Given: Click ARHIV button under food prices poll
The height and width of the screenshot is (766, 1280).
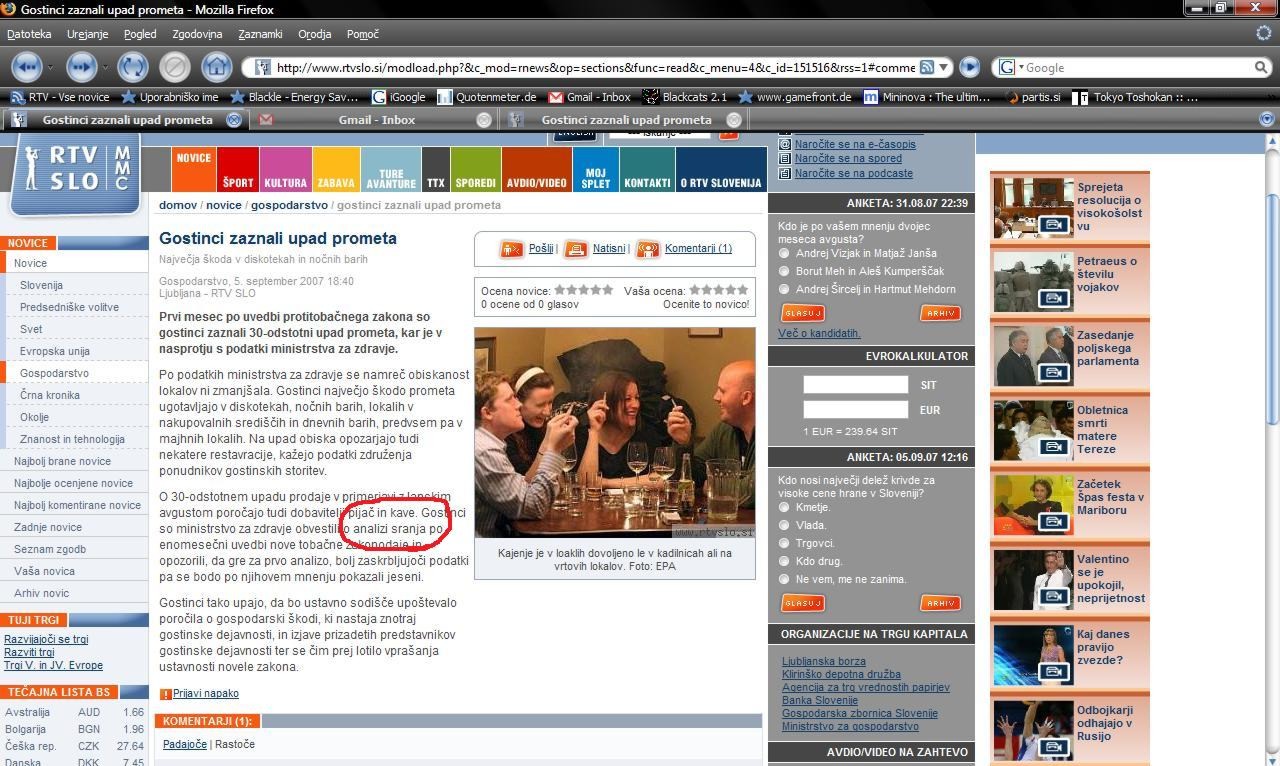Looking at the screenshot, I should (940, 603).
